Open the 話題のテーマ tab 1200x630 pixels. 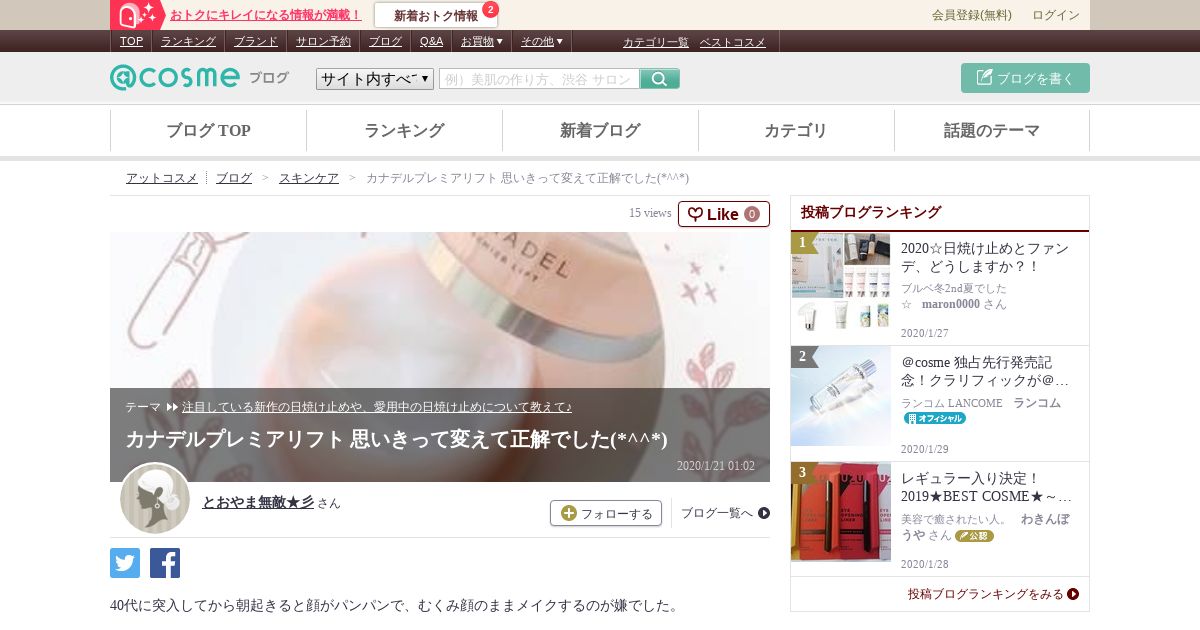pos(992,130)
